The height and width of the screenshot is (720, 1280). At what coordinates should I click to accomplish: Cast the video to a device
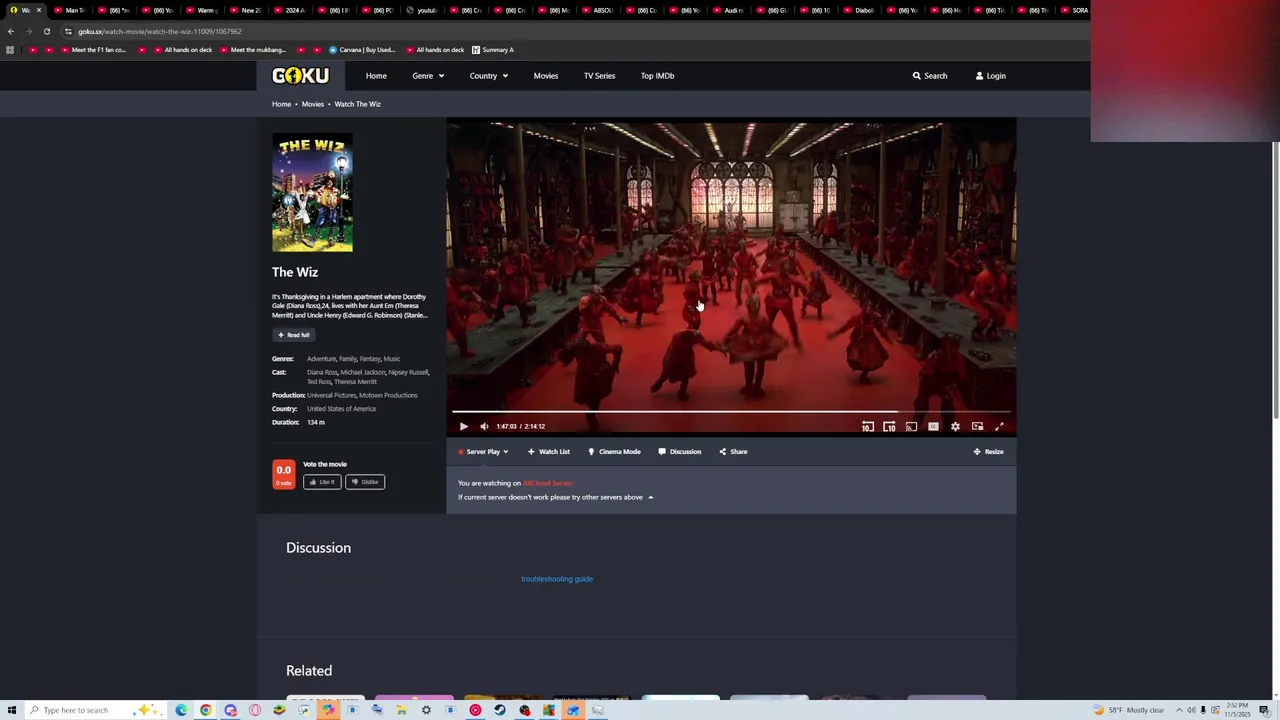pos(911,426)
